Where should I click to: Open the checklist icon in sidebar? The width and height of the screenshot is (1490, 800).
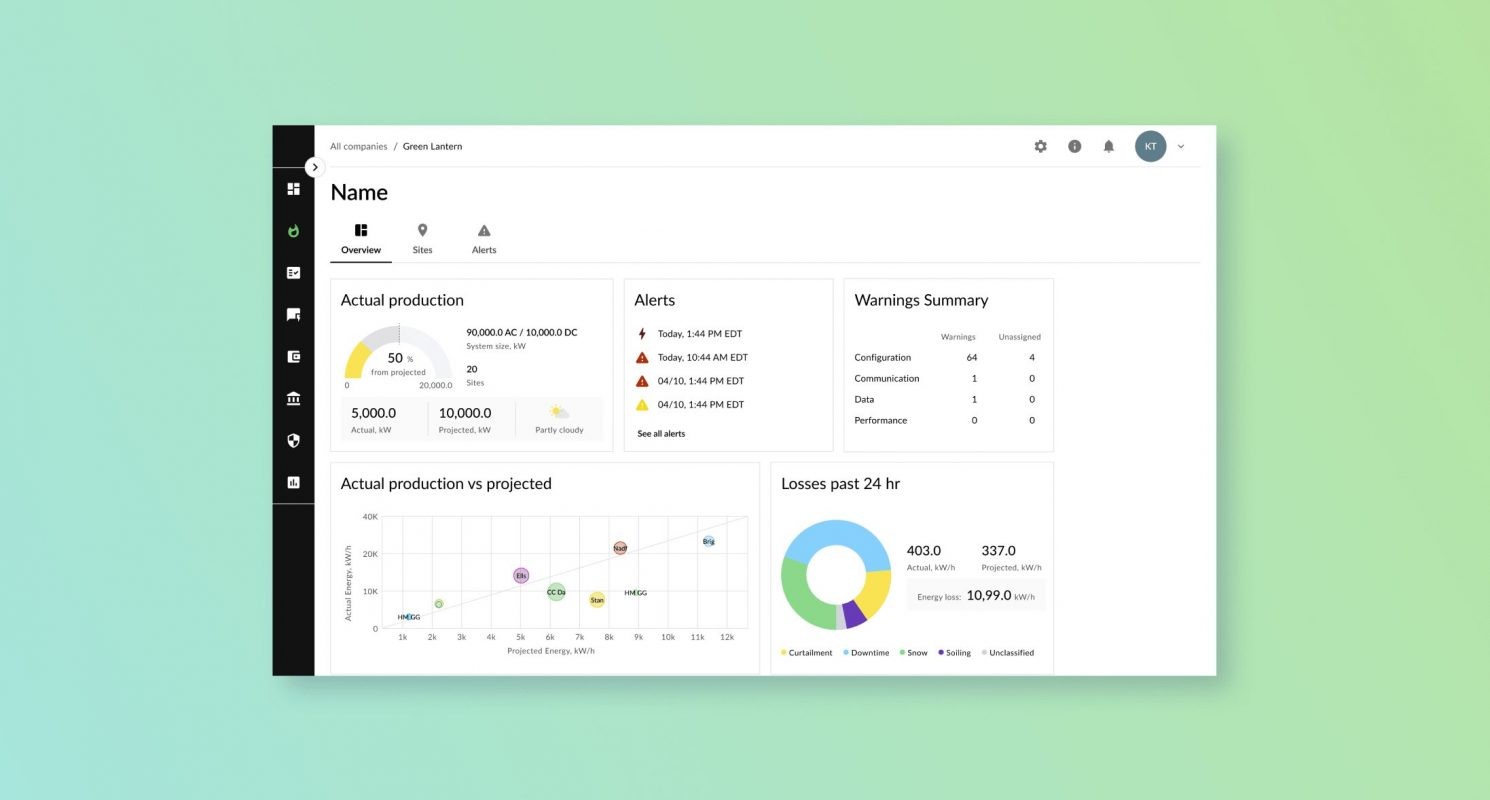(293, 272)
